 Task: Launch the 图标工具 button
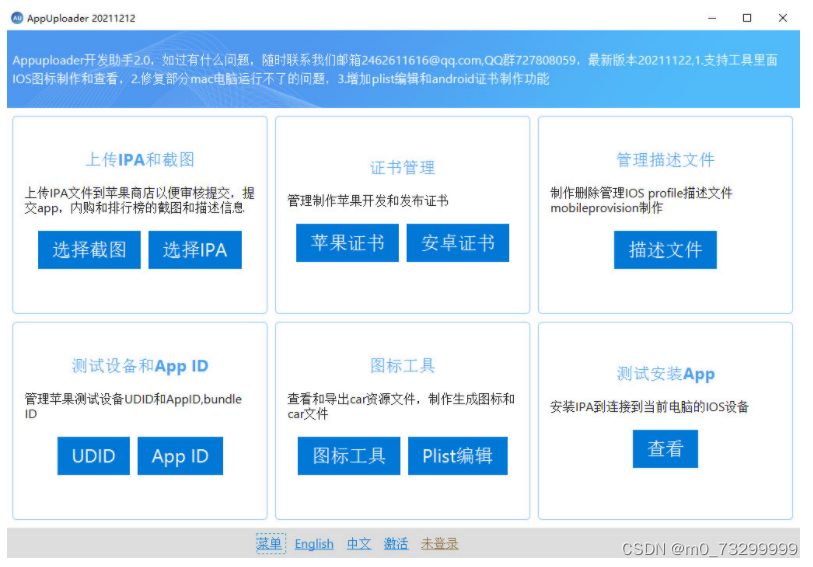[349, 456]
